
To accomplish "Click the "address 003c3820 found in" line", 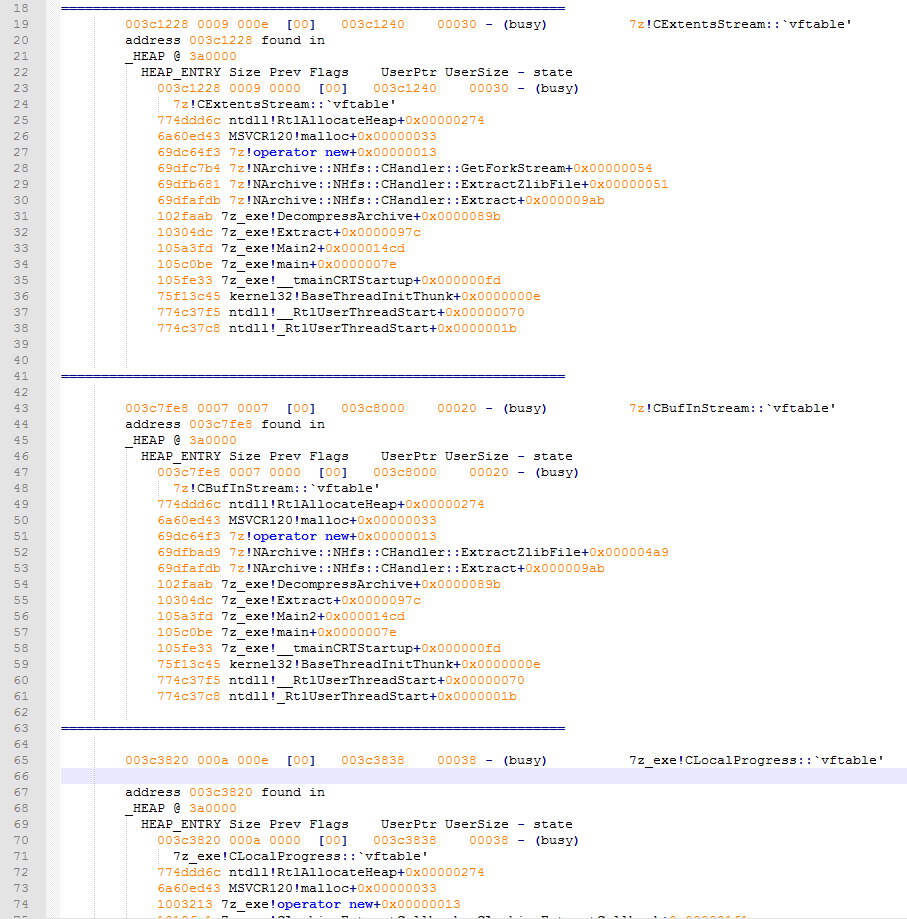I will [224, 792].
